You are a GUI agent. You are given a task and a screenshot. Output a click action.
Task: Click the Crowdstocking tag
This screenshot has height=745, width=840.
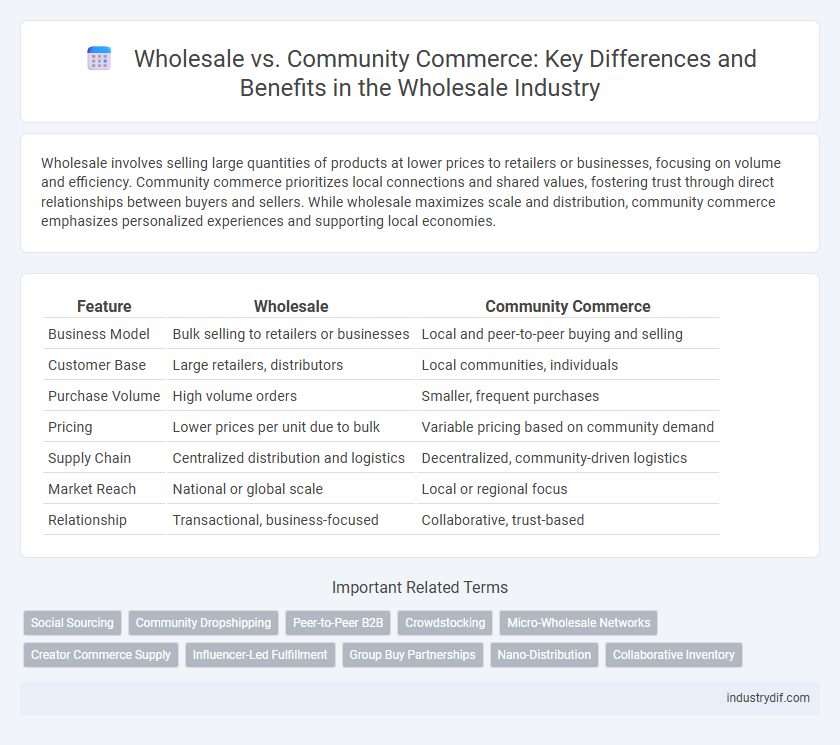tap(445, 623)
